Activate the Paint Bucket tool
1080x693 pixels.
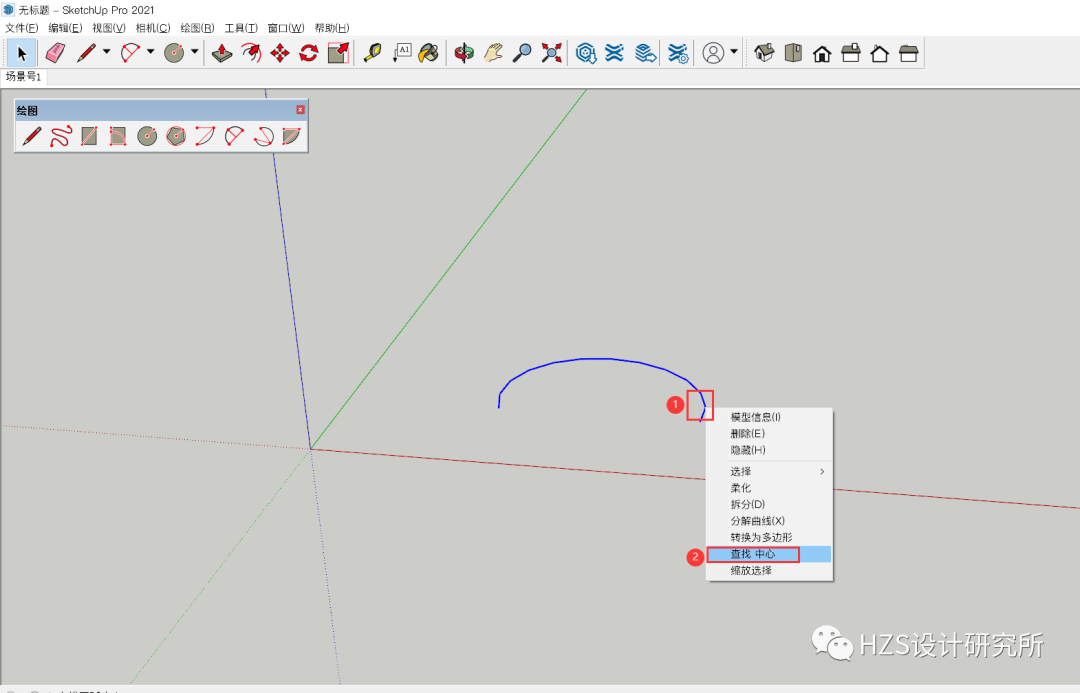click(x=428, y=53)
